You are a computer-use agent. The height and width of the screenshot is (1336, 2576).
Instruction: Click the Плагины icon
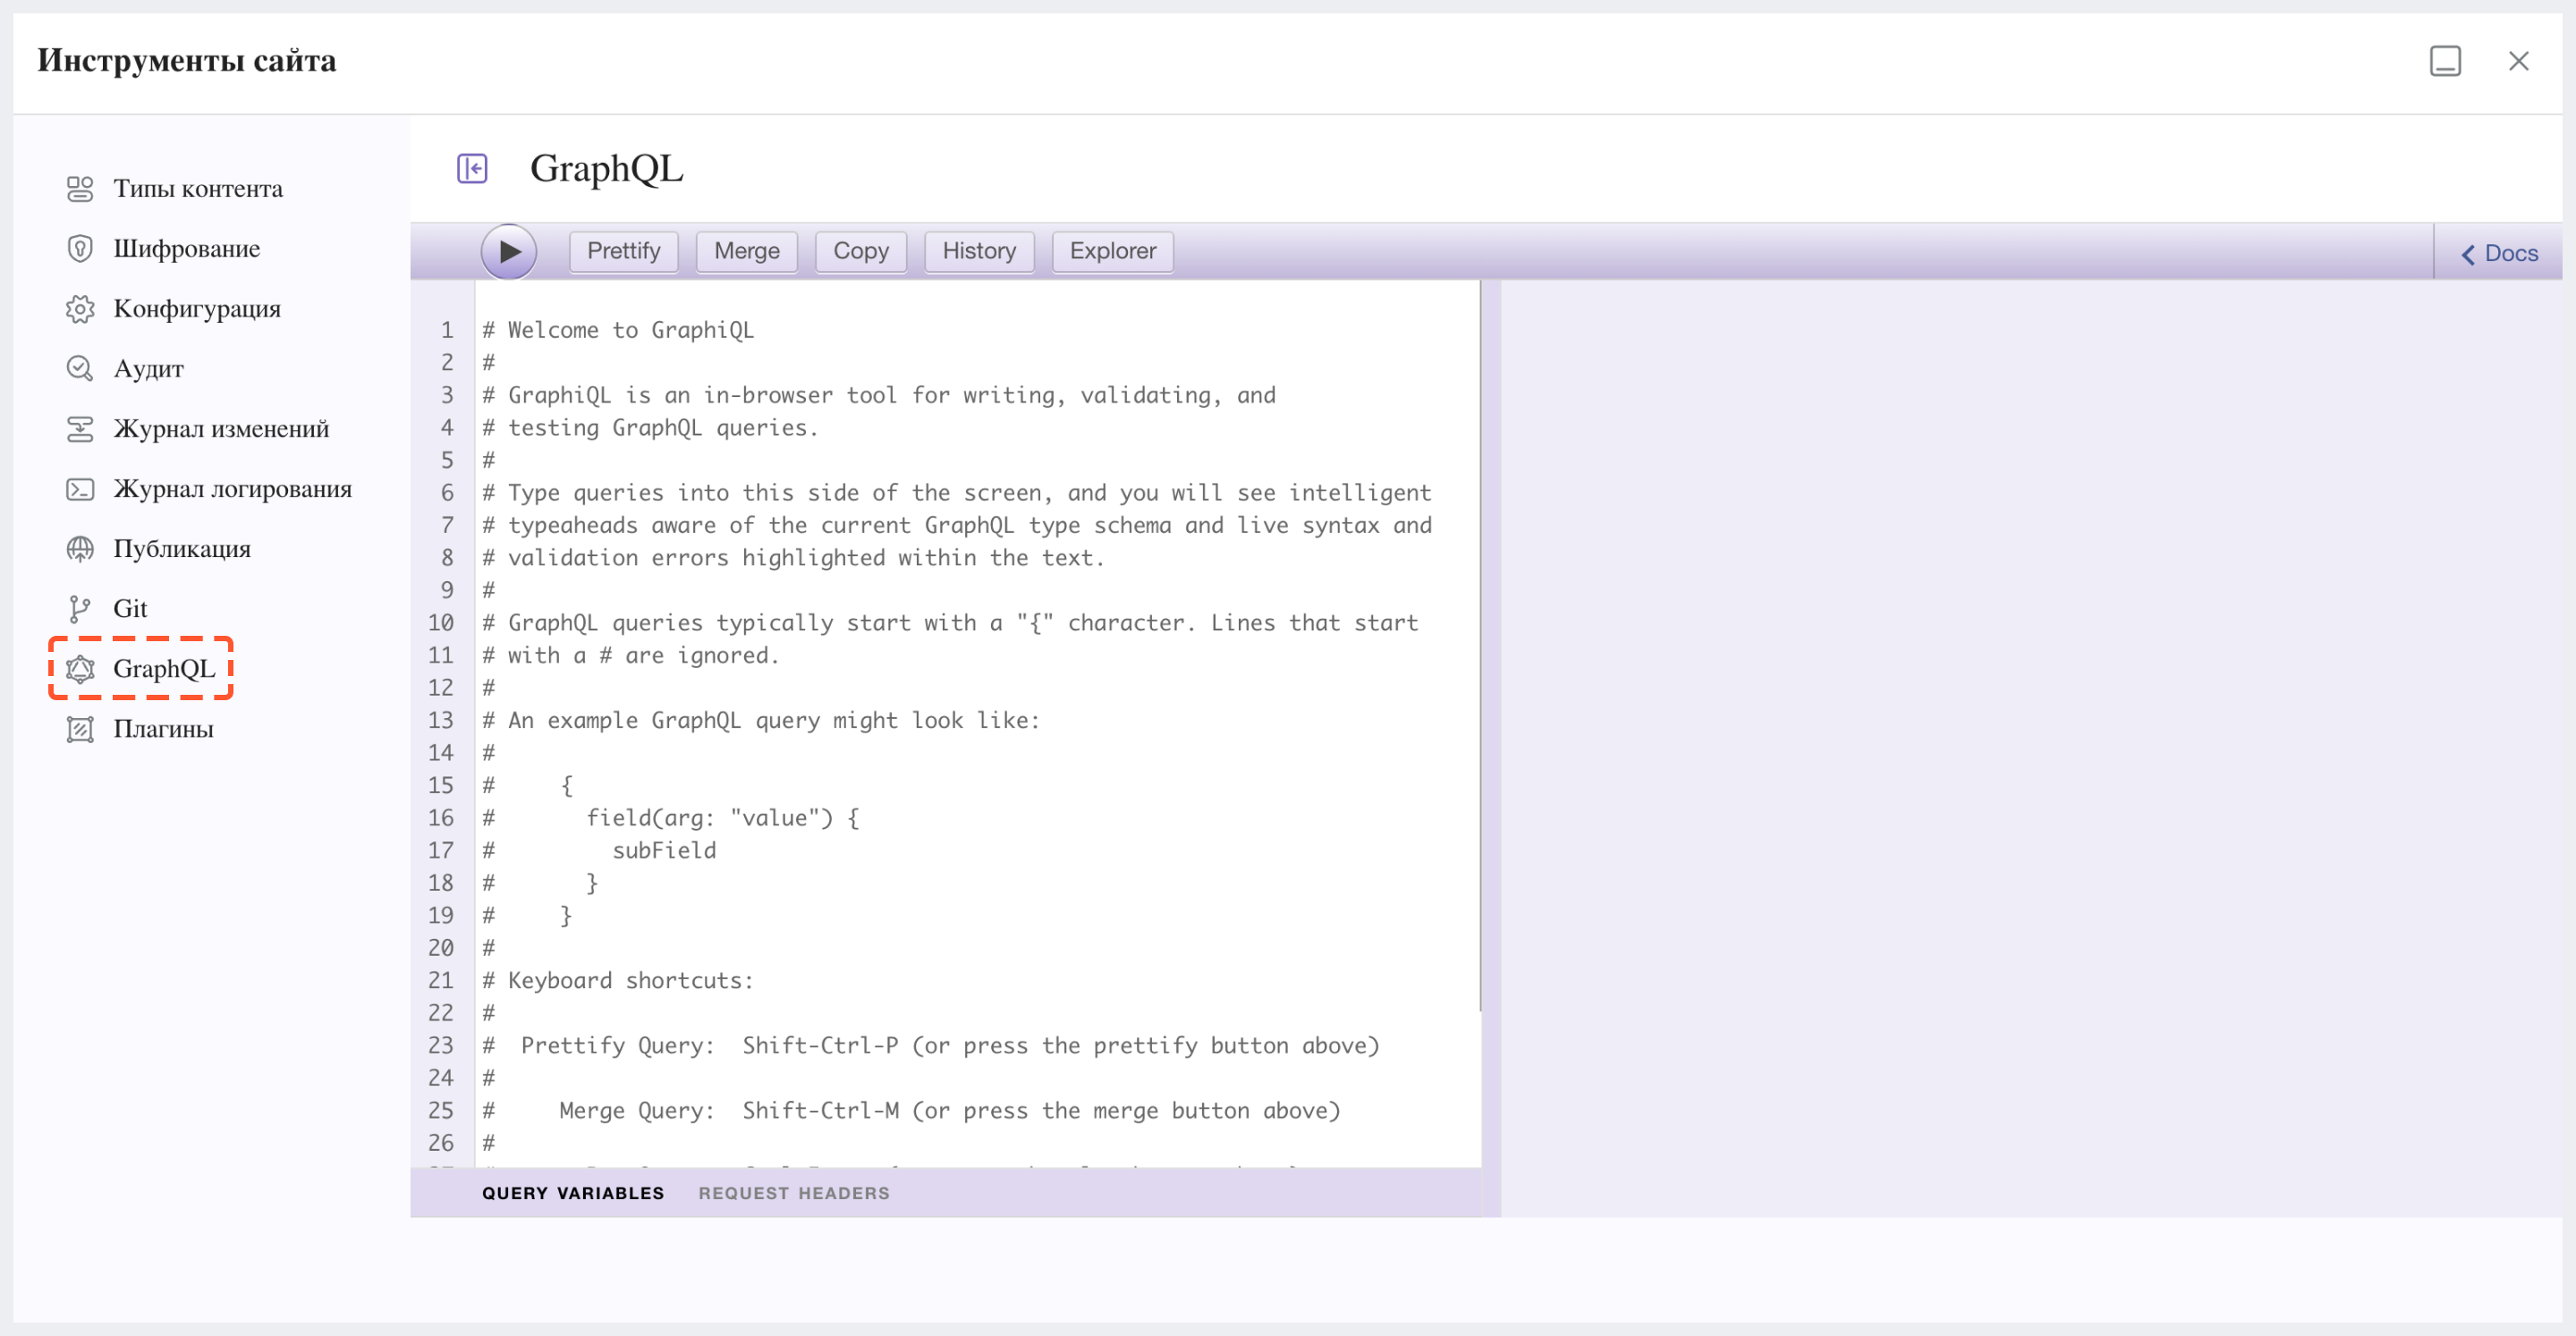click(80, 729)
